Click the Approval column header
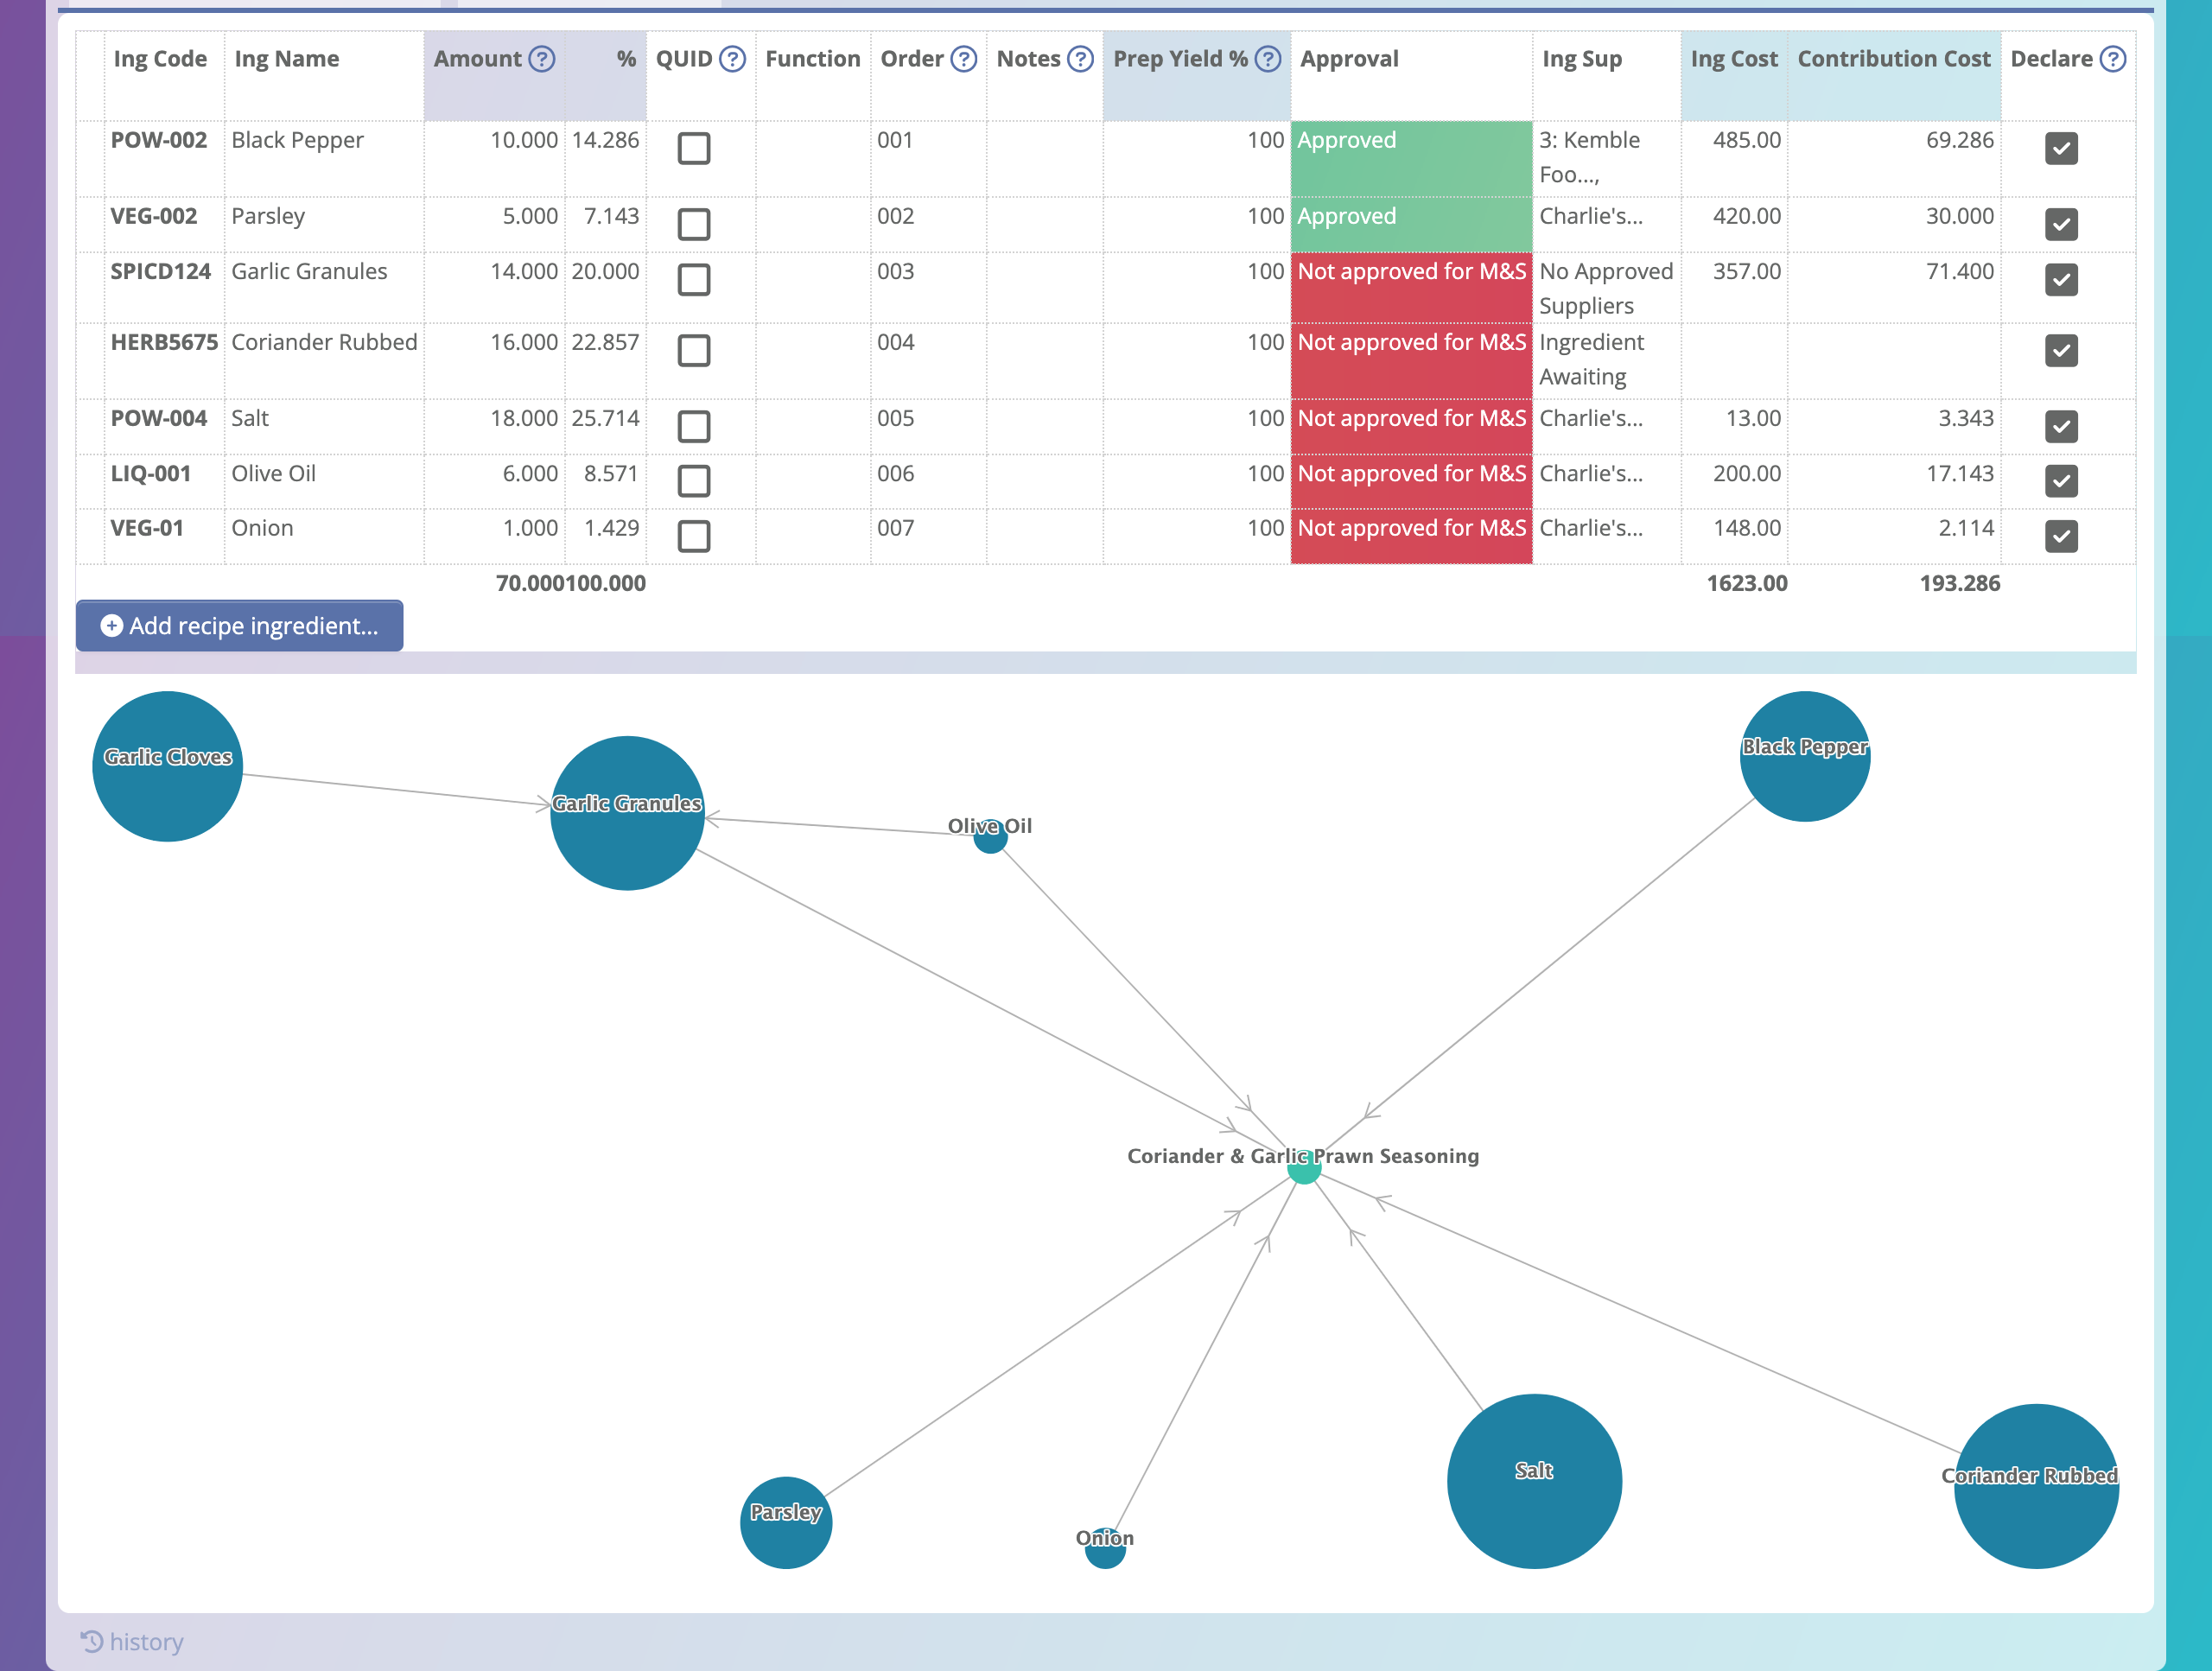The height and width of the screenshot is (1671, 2212). click(1348, 59)
